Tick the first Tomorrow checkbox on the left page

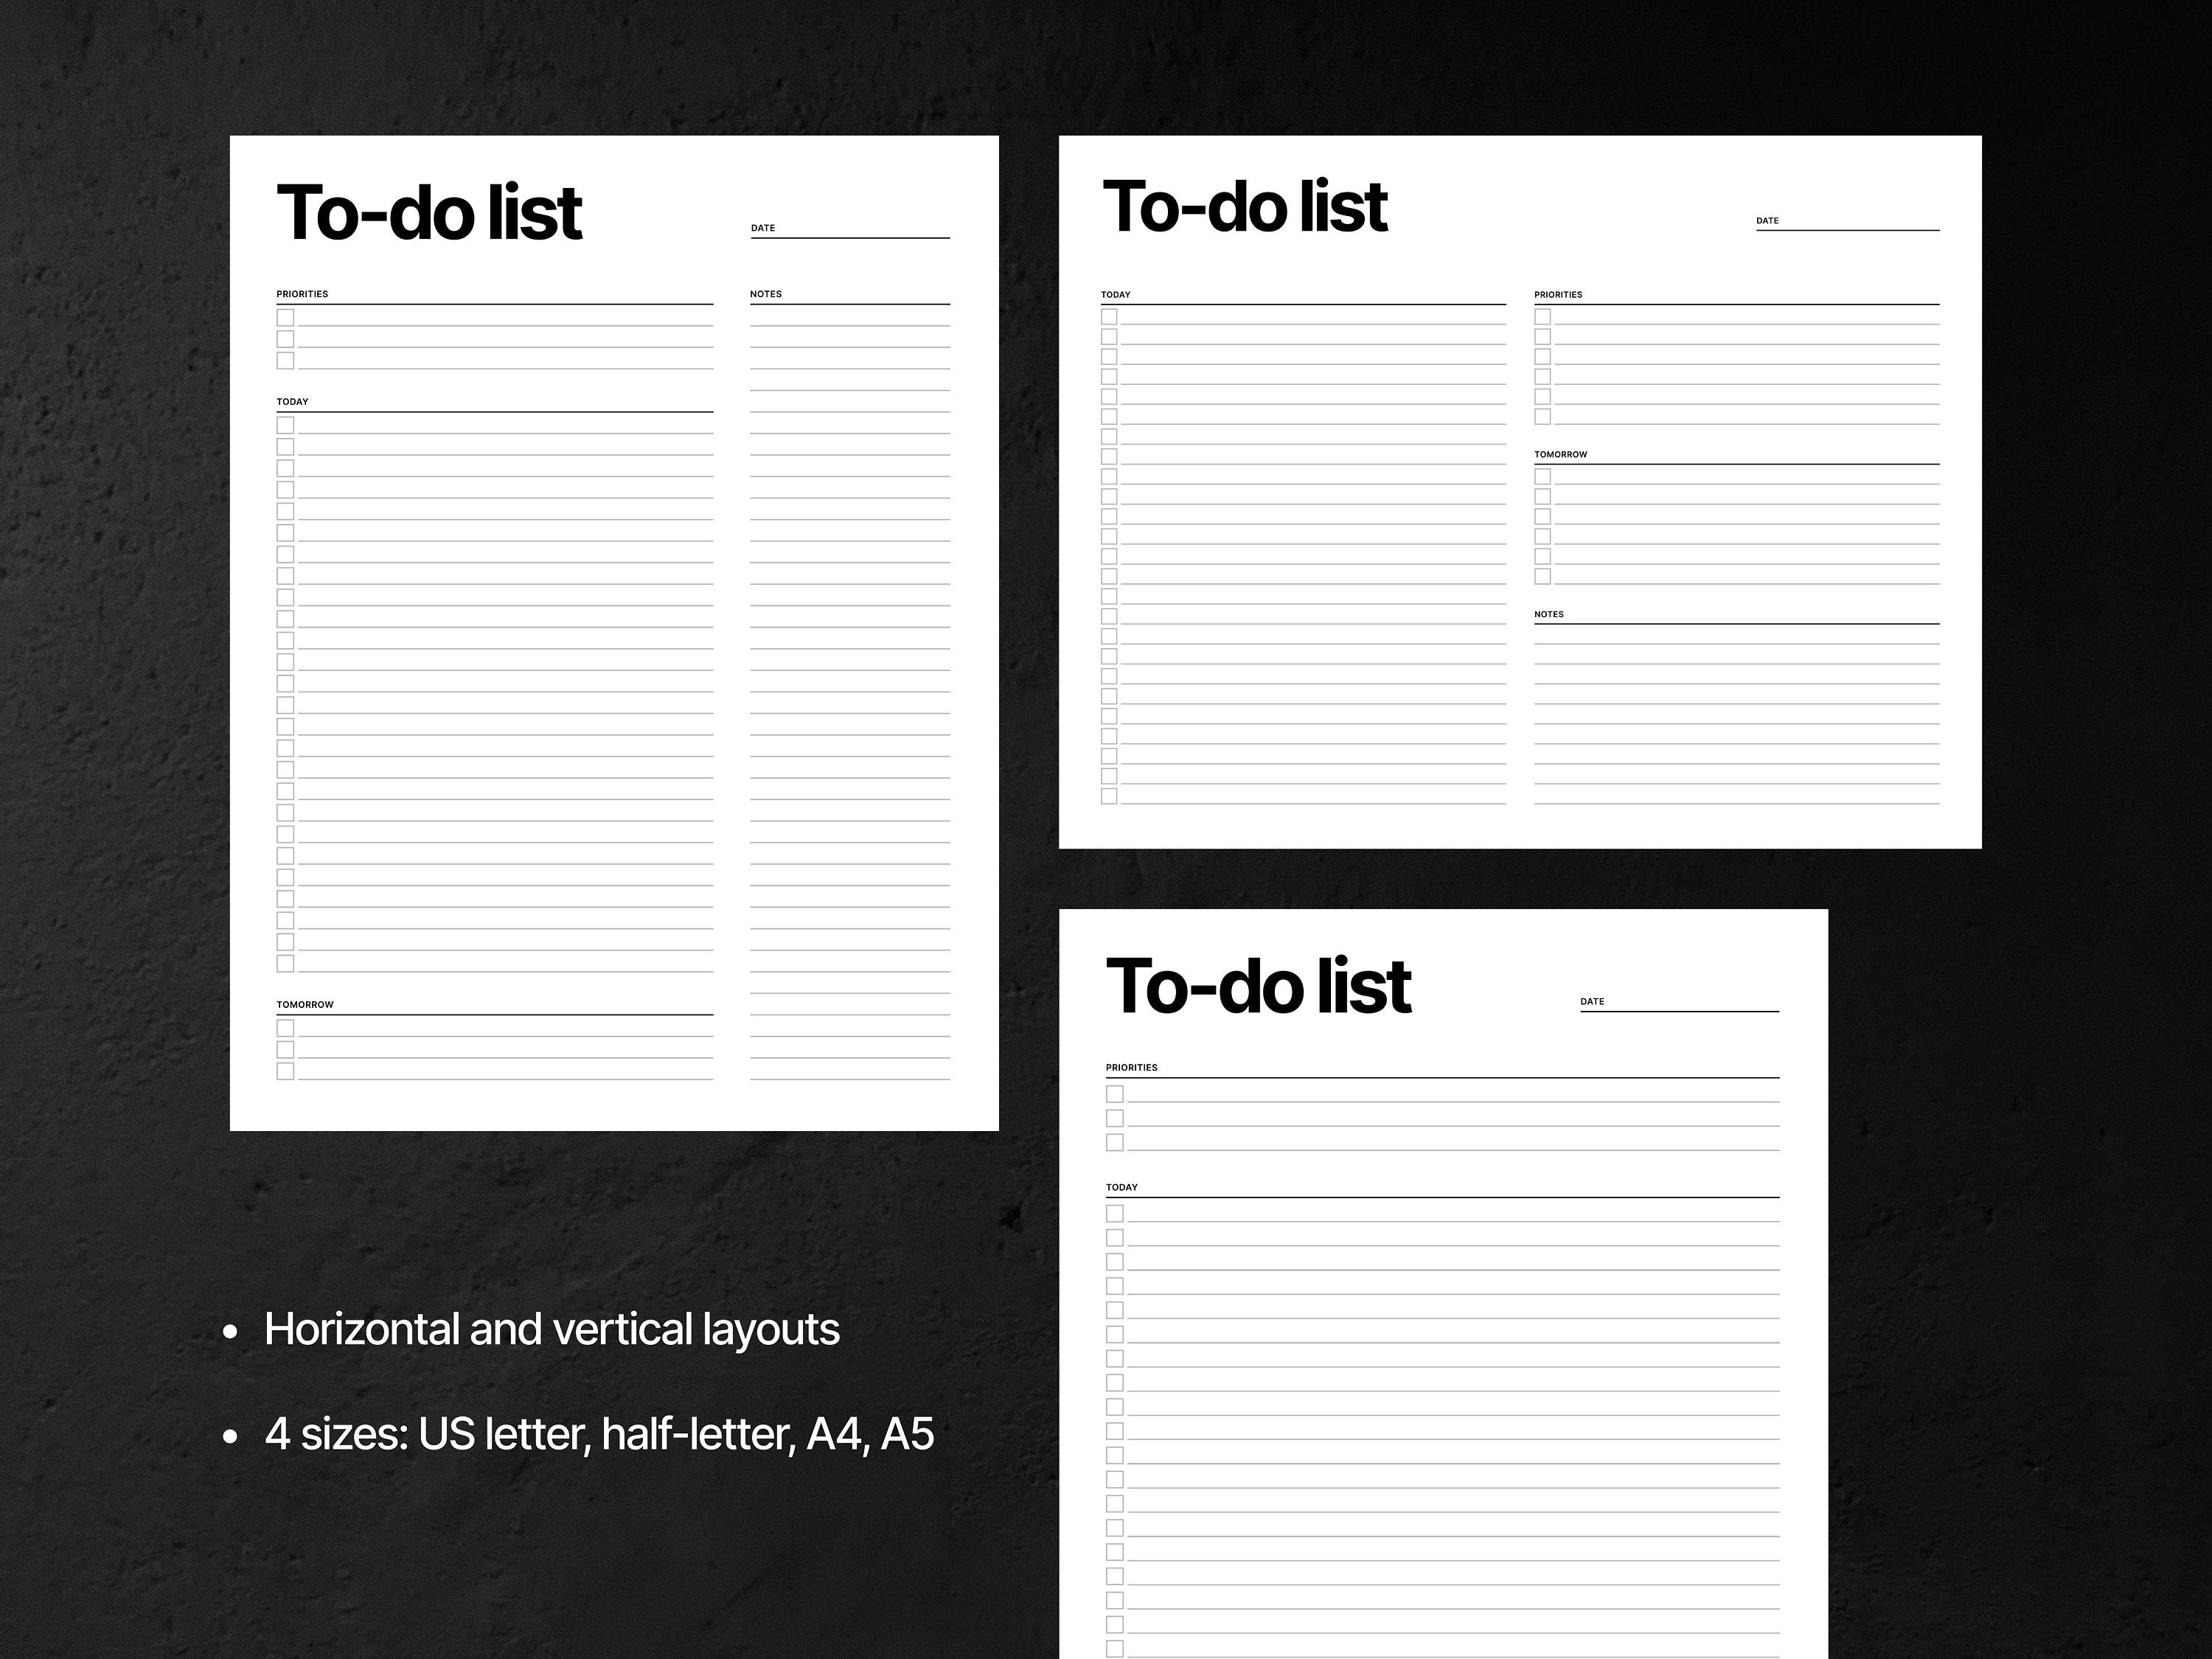(286, 1028)
